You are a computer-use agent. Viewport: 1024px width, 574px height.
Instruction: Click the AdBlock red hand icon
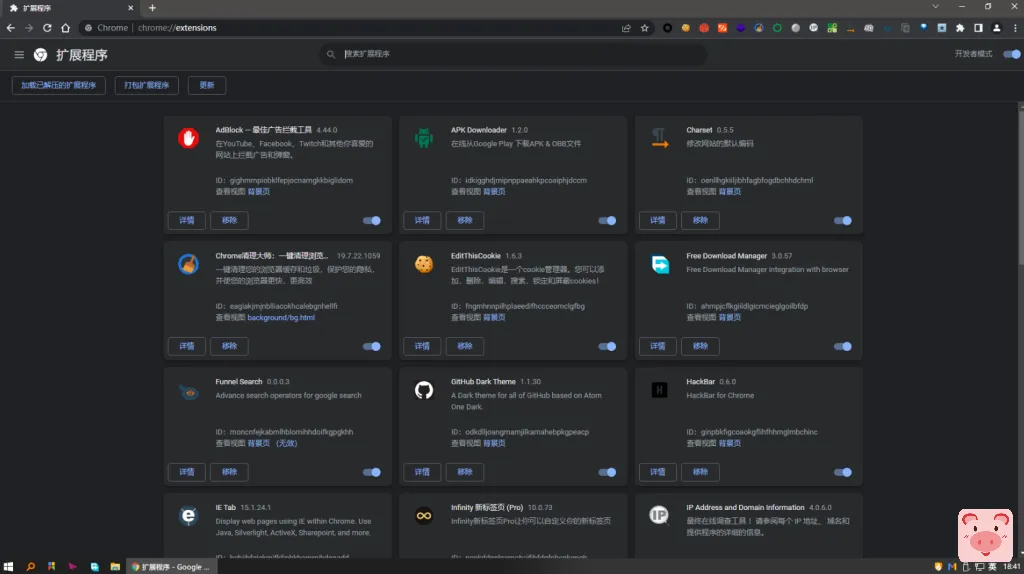point(188,138)
